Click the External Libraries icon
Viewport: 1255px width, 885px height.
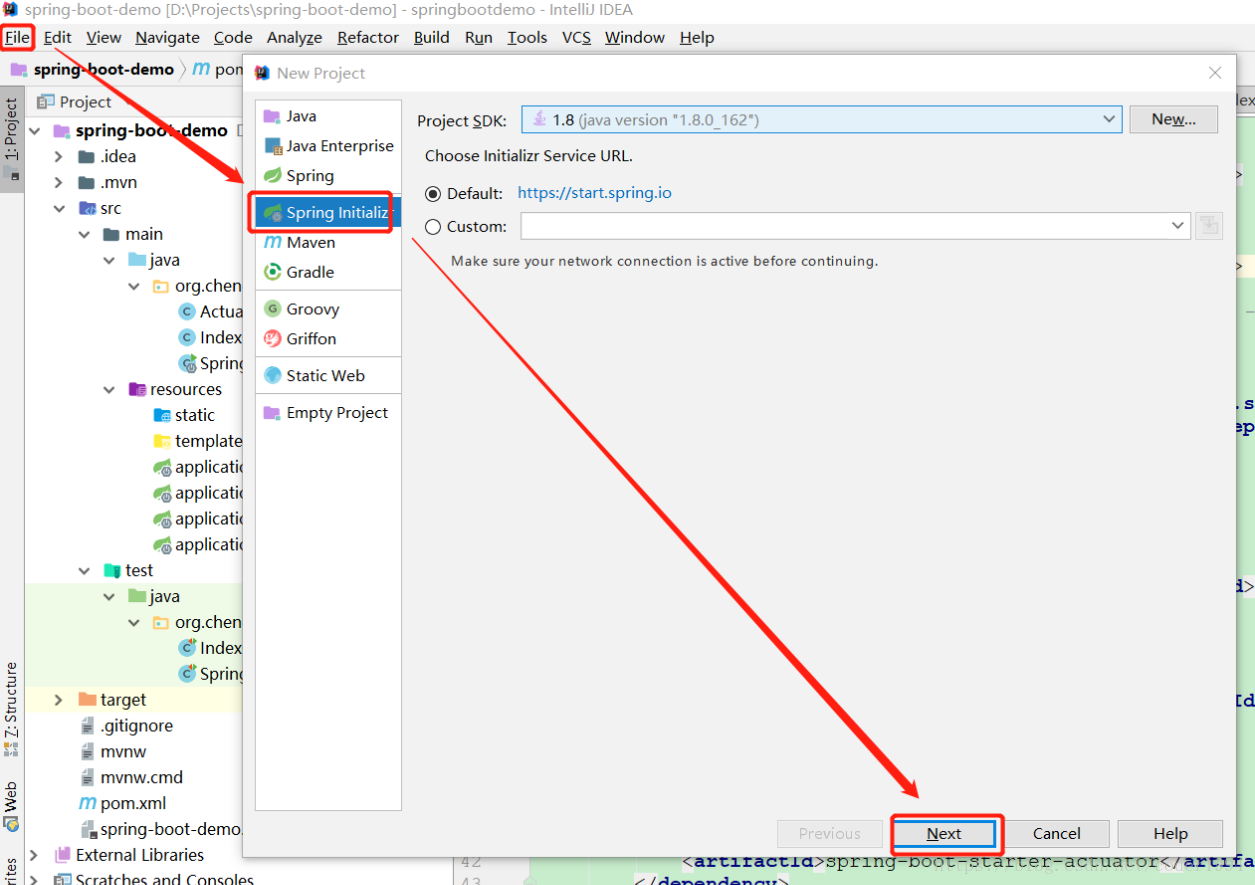(62, 855)
